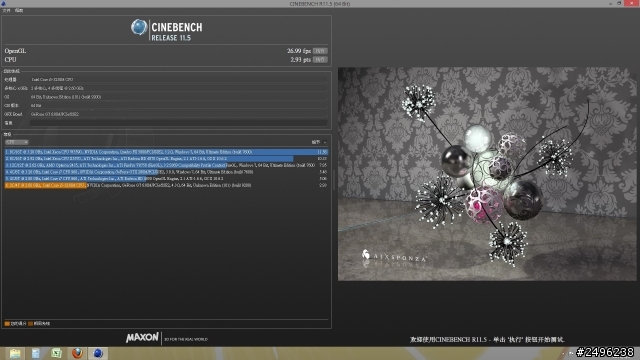
Task: Click the processor name field
Action: click(x=179, y=80)
